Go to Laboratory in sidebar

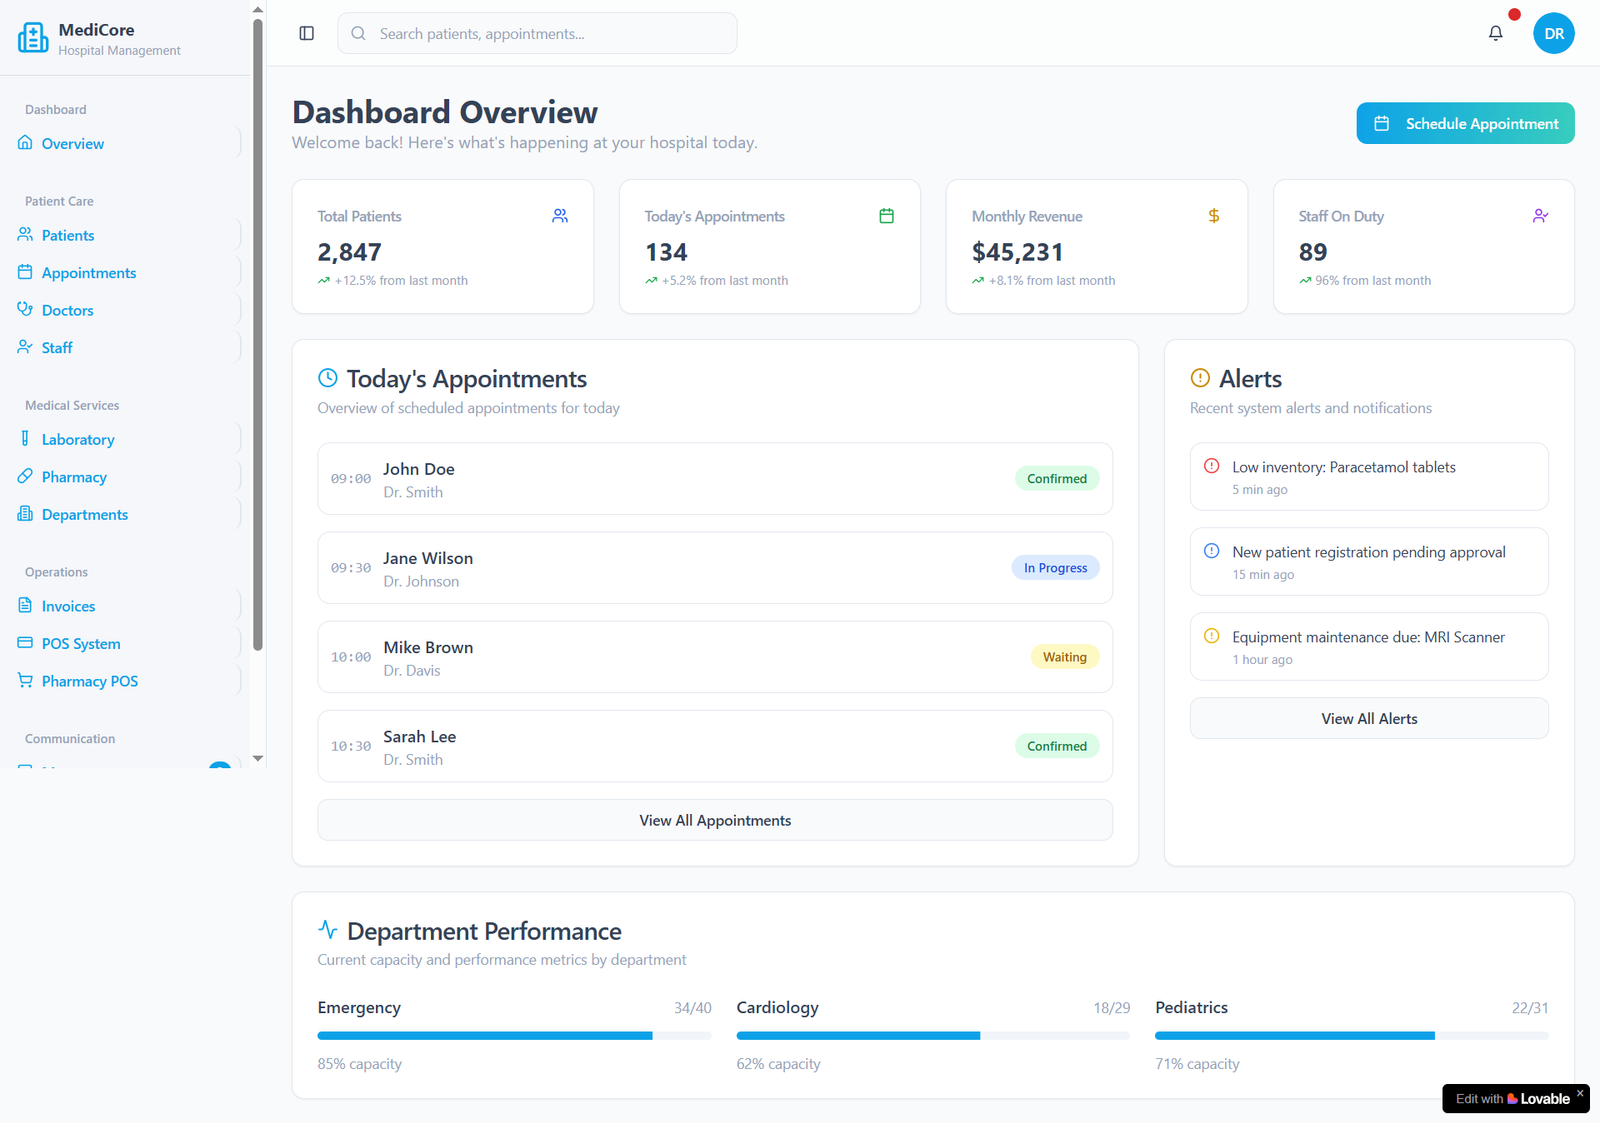click(x=78, y=439)
